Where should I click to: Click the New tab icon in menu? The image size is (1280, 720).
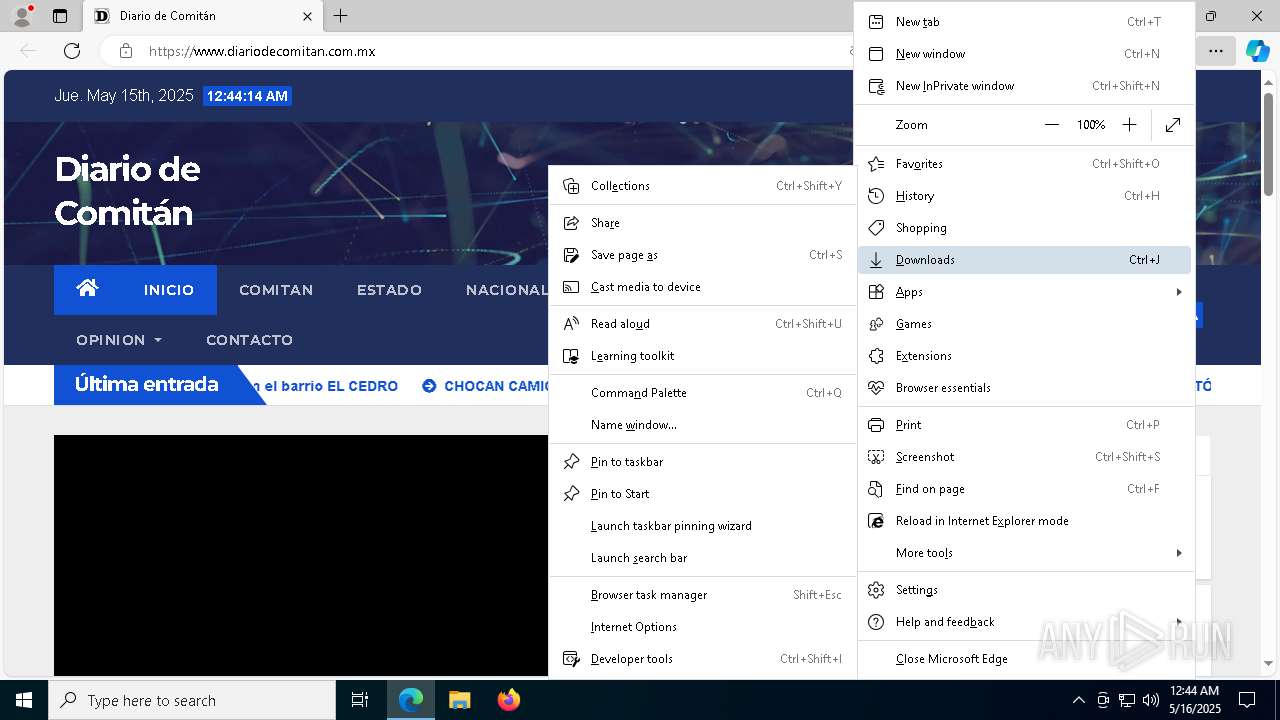click(x=876, y=22)
